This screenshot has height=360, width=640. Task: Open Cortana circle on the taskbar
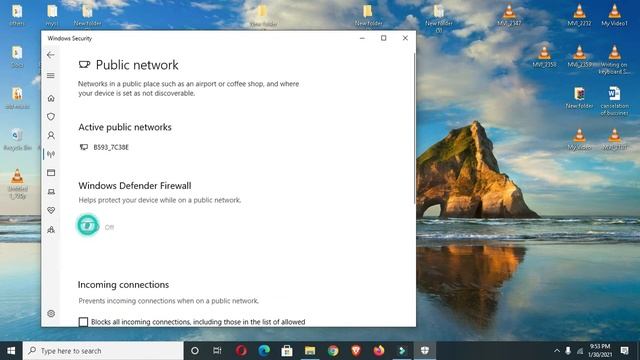tap(195, 351)
